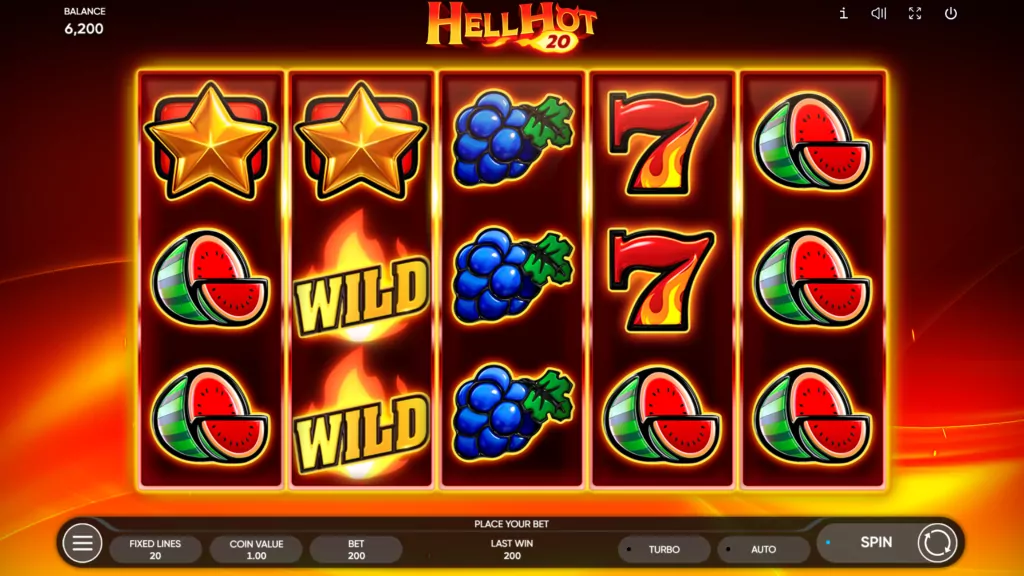Click the SPIN button
Viewport: 1024px width, 576px height.
(876, 542)
